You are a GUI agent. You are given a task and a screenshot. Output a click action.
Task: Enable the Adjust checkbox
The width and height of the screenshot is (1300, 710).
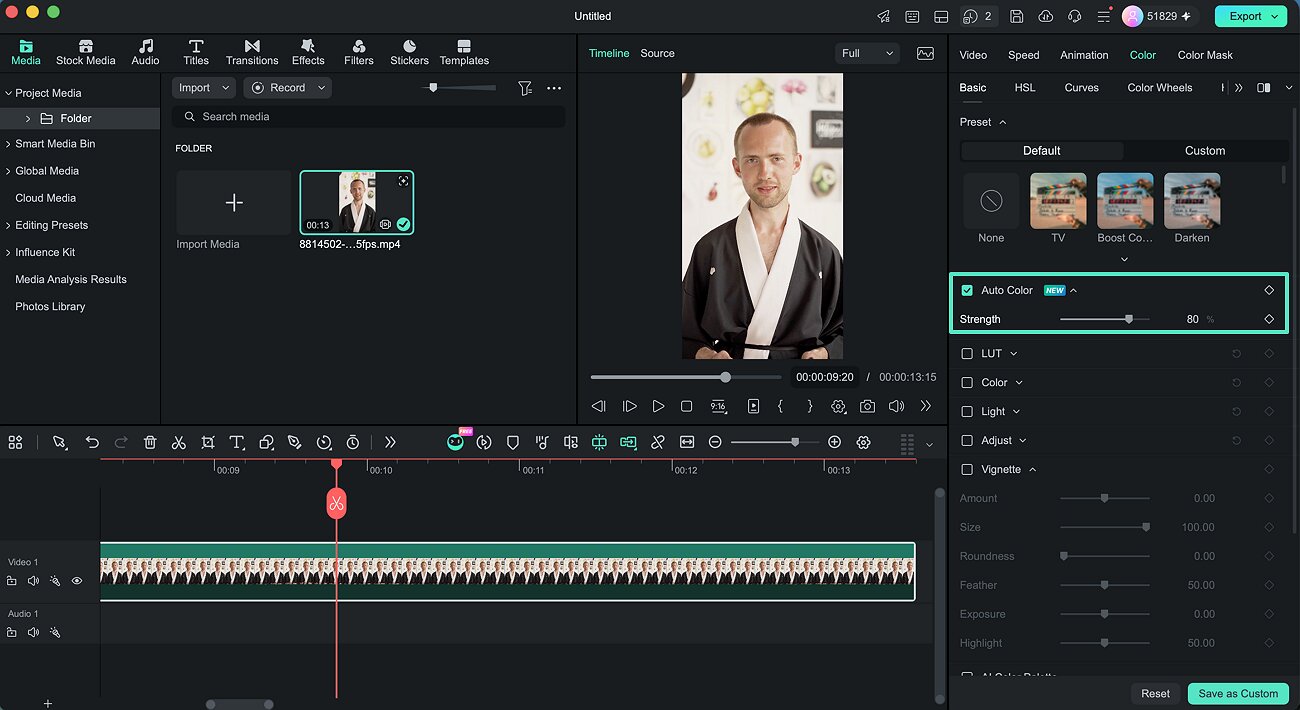tap(967, 441)
